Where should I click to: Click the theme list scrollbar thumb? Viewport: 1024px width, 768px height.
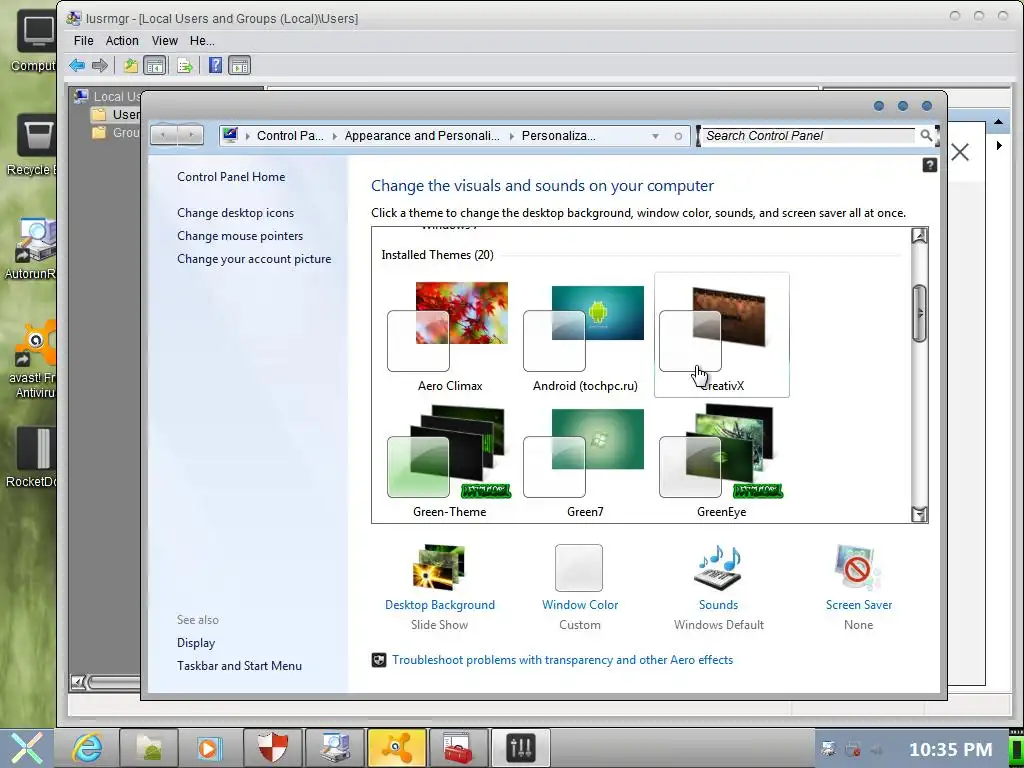pos(920,313)
